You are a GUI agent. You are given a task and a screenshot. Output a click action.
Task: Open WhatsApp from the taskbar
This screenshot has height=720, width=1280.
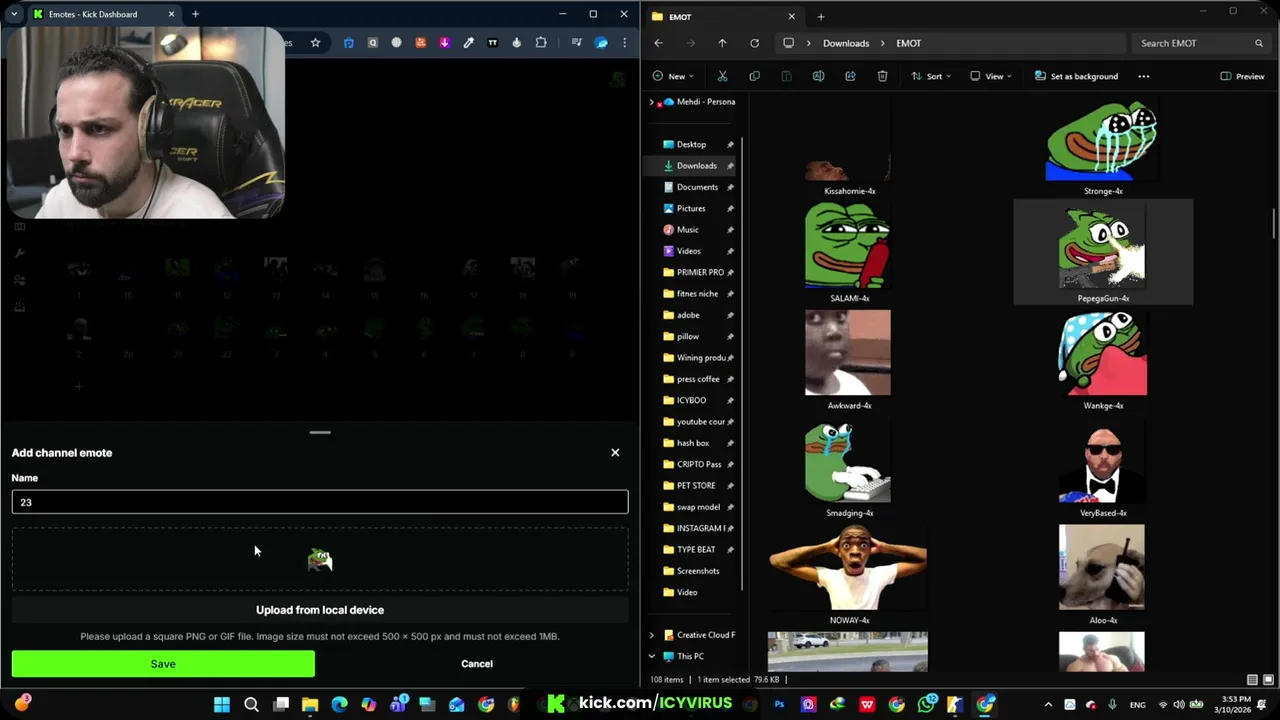[926, 704]
